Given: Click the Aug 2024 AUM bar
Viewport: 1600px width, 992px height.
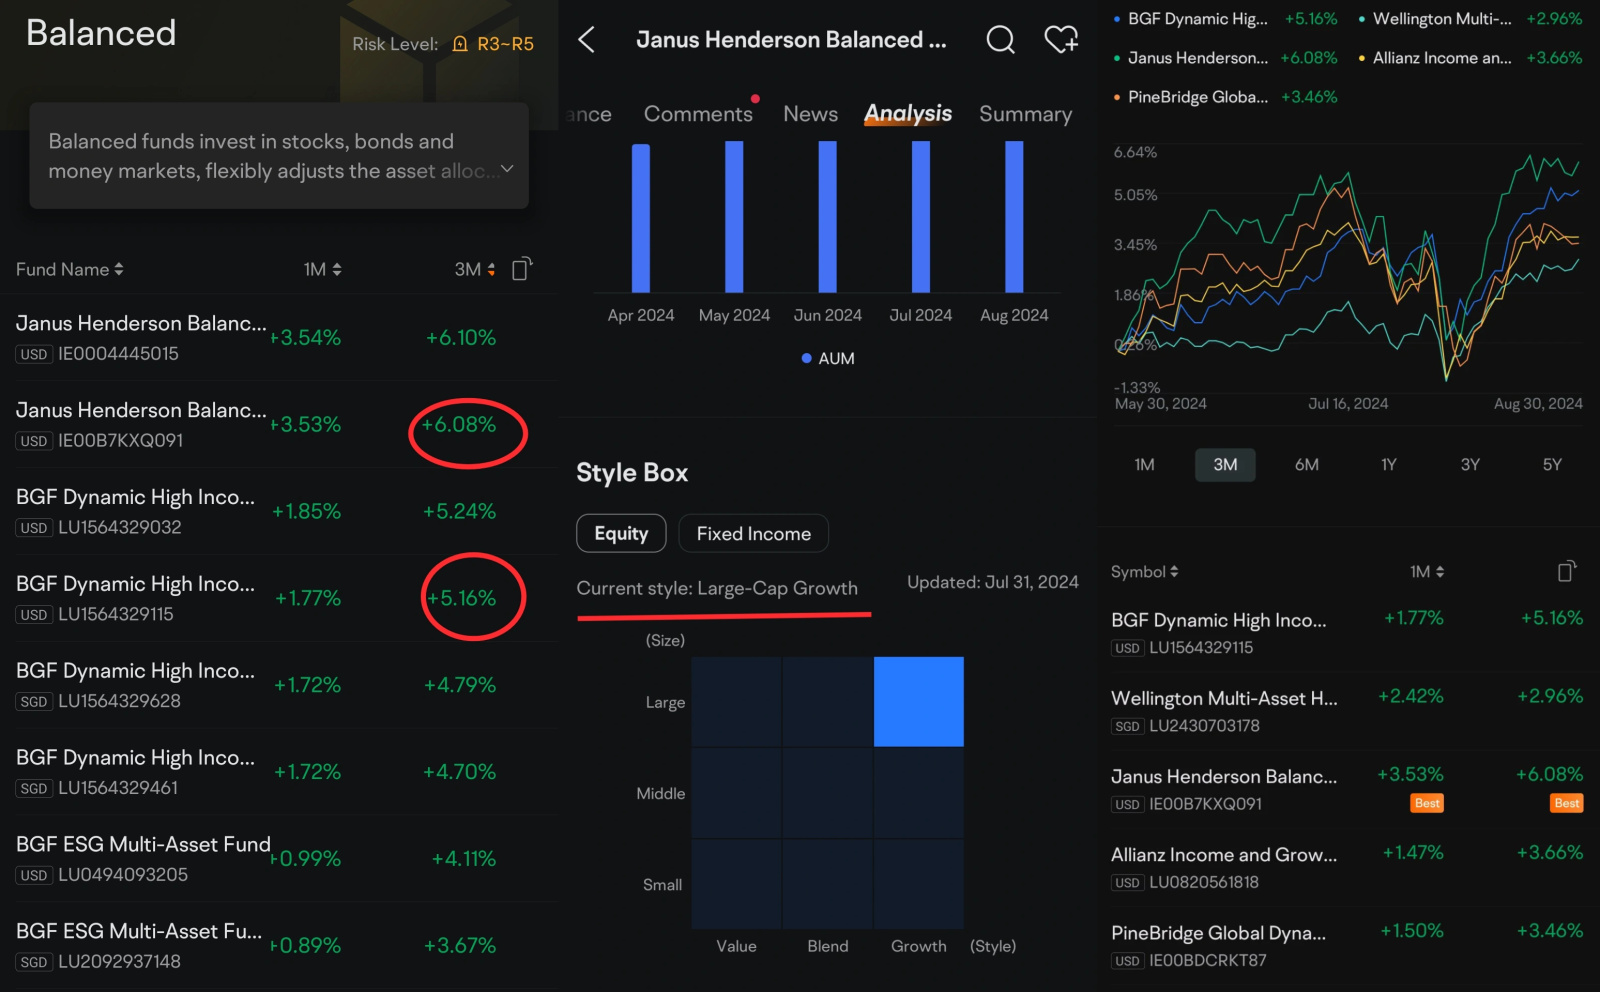Looking at the screenshot, I should (x=1014, y=216).
